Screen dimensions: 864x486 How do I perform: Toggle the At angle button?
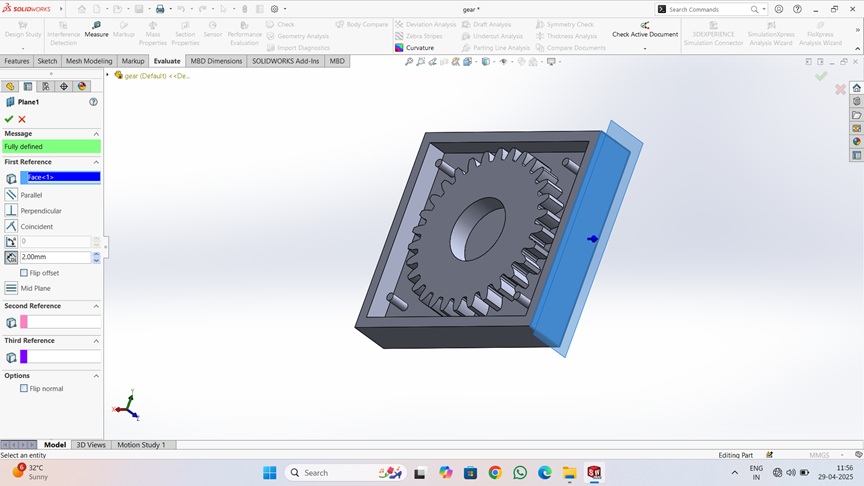(x=11, y=241)
